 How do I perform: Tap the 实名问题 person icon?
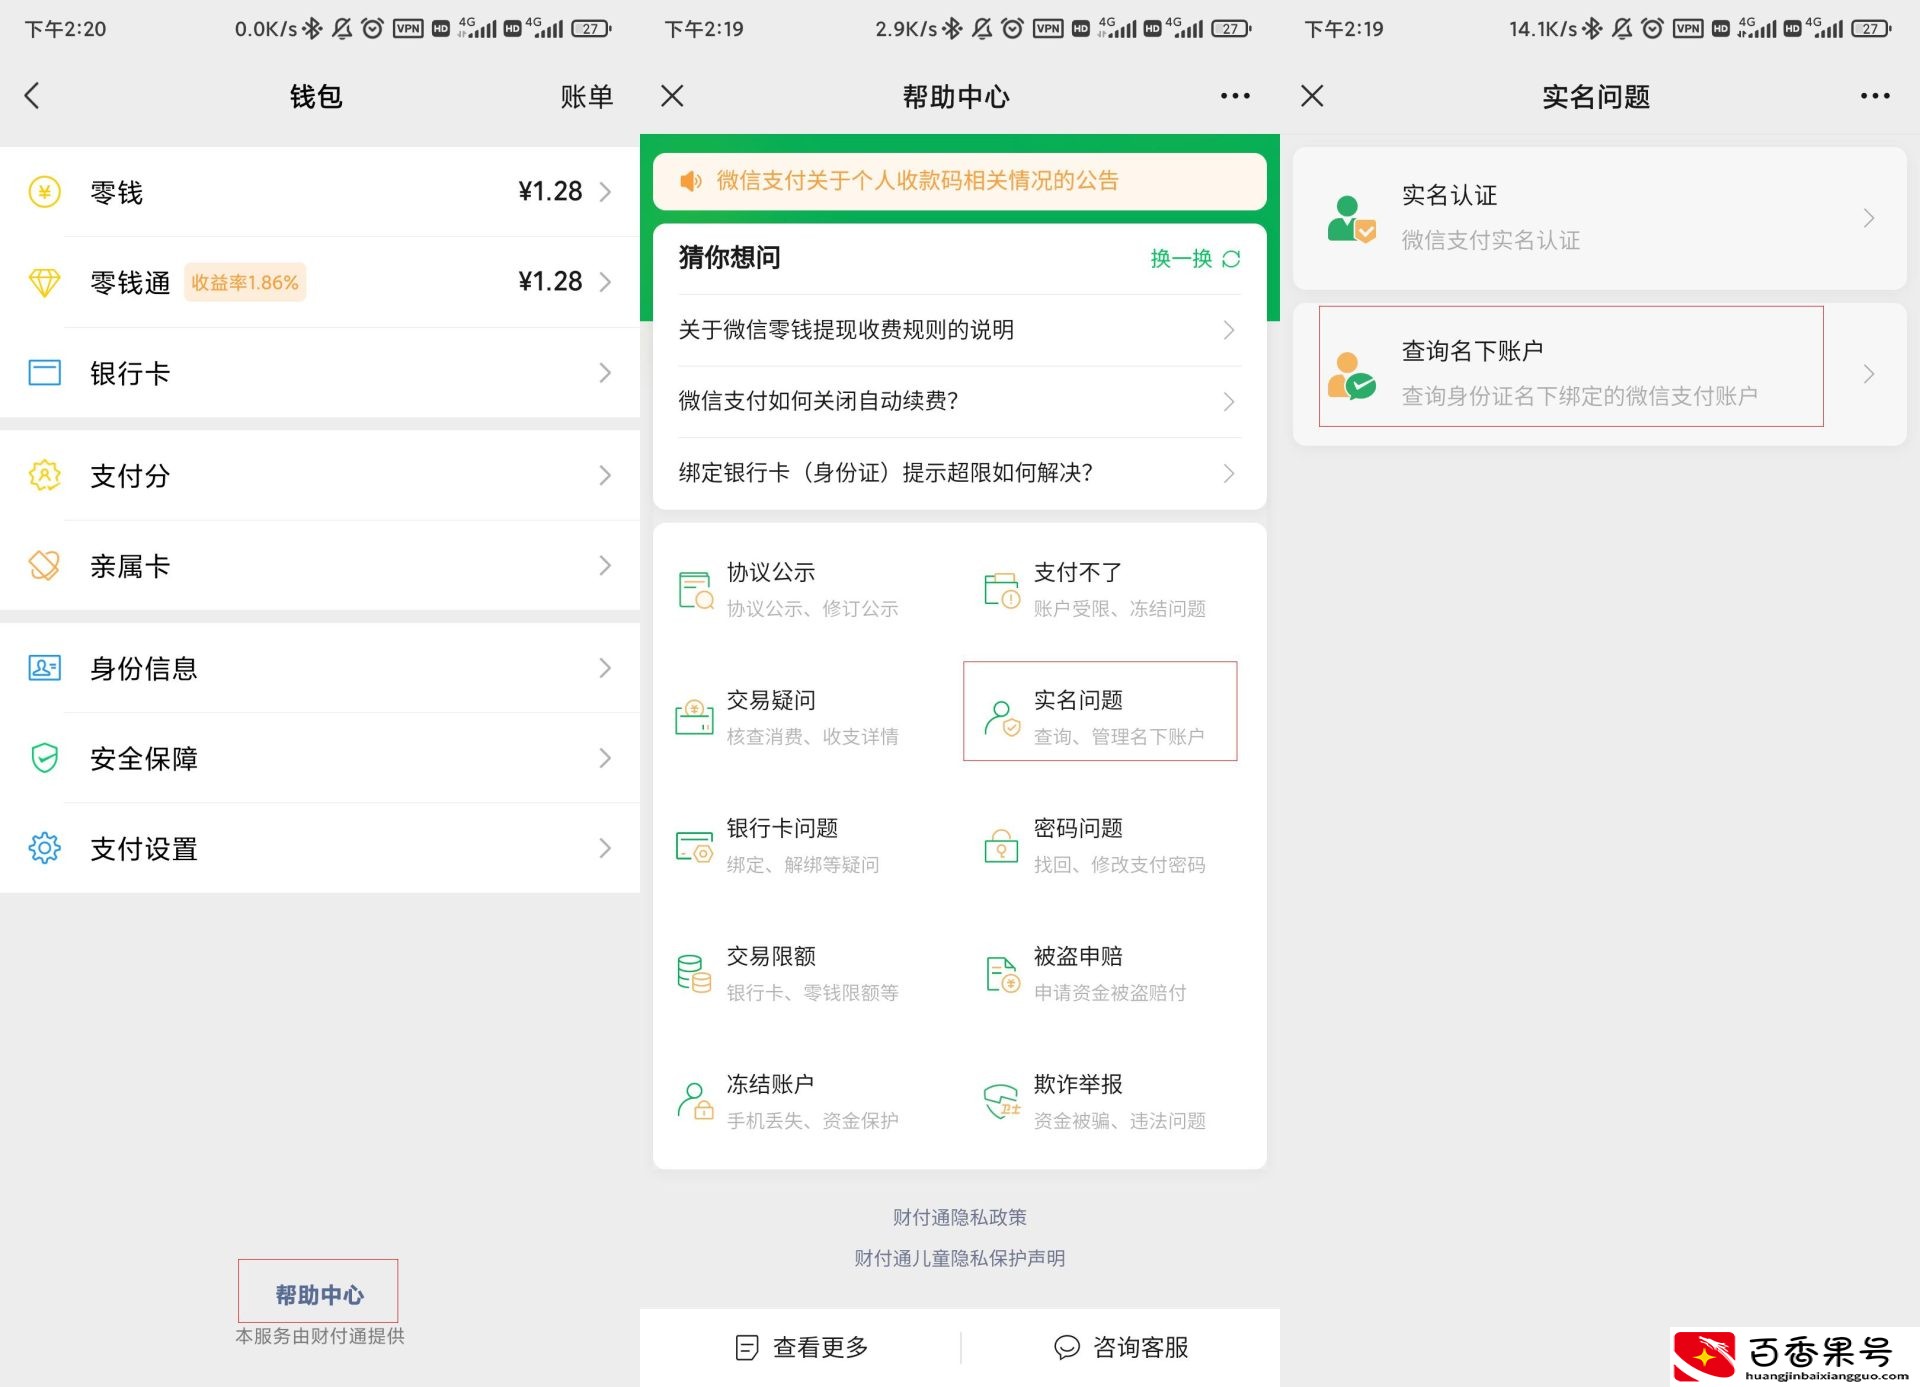pyautogui.click(x=1002, y=718)
